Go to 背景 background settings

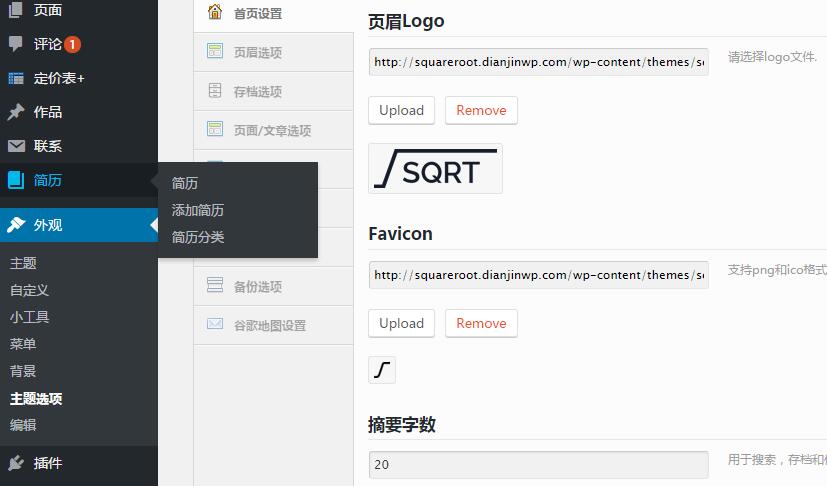tap(23, 370)
